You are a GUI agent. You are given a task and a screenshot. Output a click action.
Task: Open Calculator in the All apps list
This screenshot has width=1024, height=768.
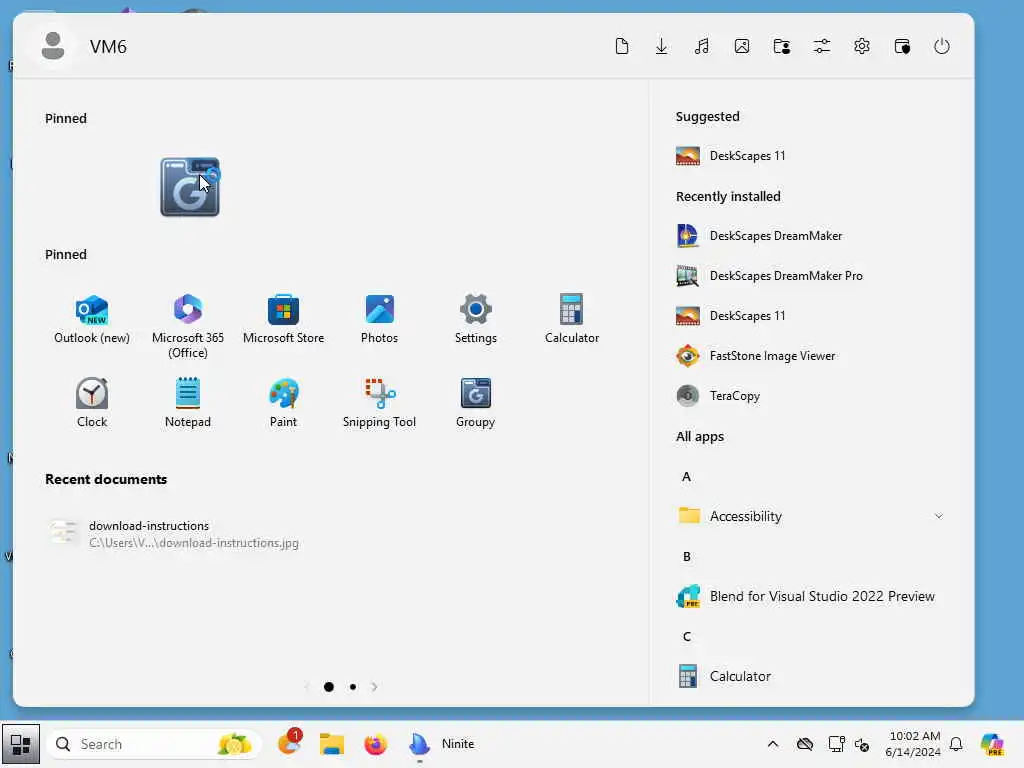point(812,676)
